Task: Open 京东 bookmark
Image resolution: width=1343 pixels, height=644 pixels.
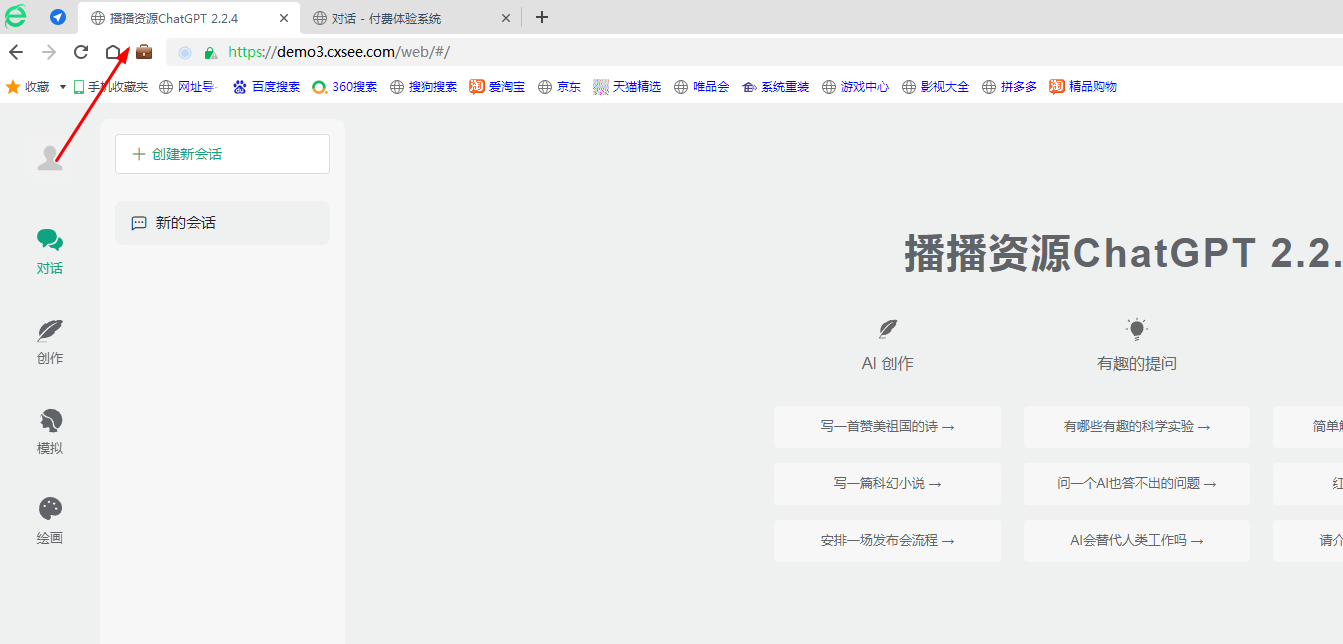Action: pos(559,87)
